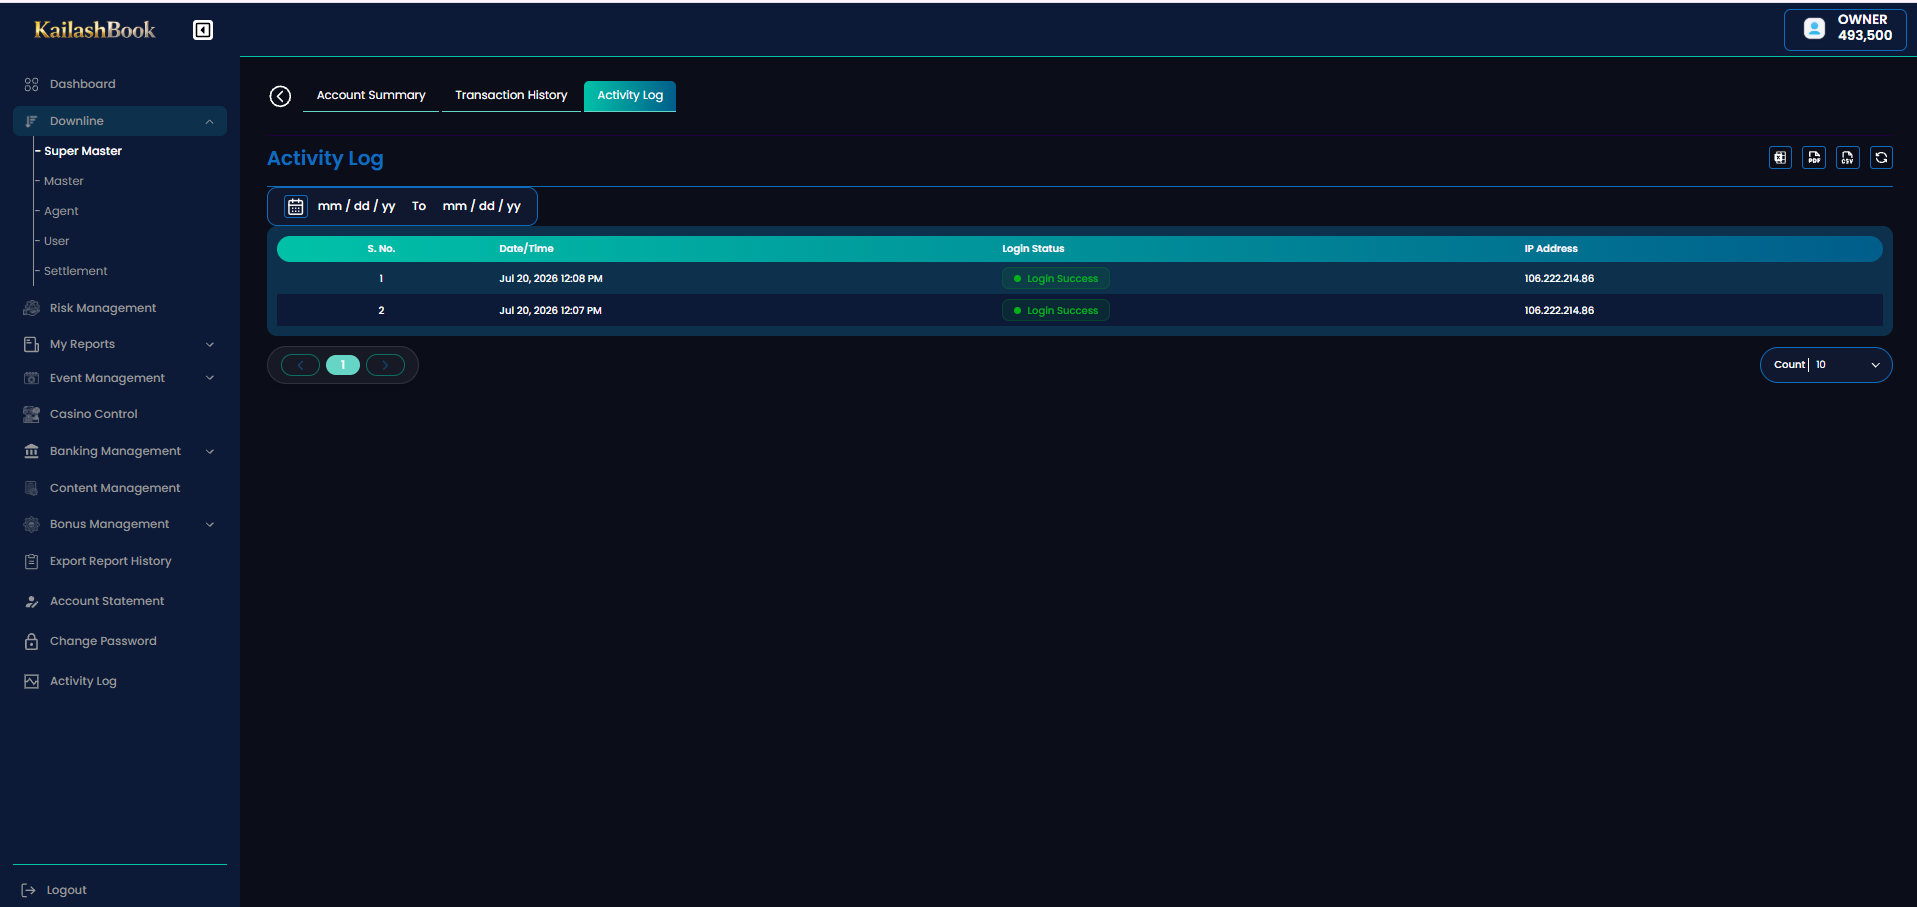Click the Login Status column header

point(1034,249)
